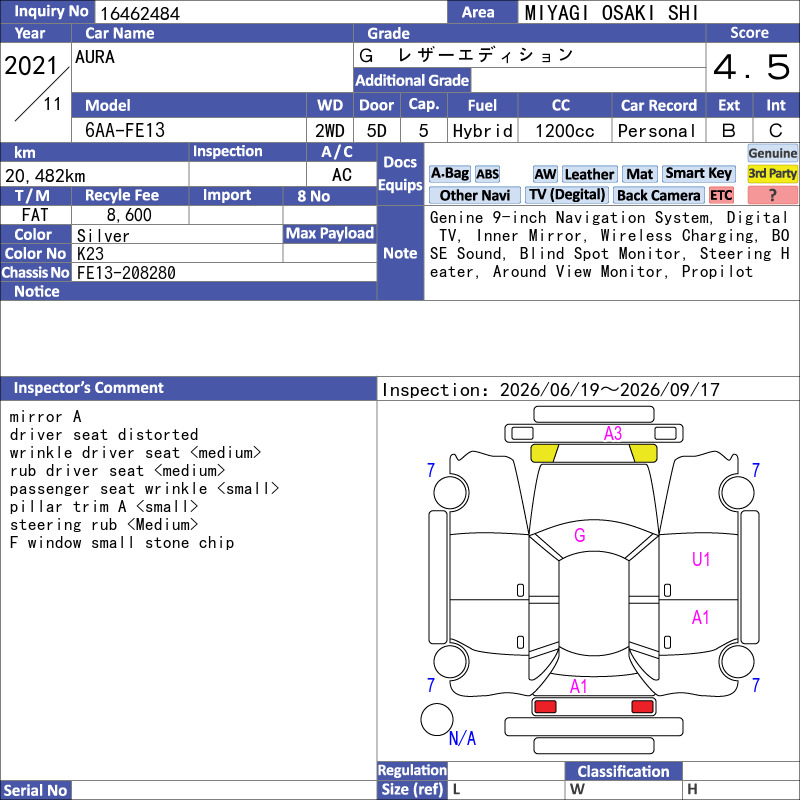
Task: Click the ABS equipment badge
Action: point(487,174)
